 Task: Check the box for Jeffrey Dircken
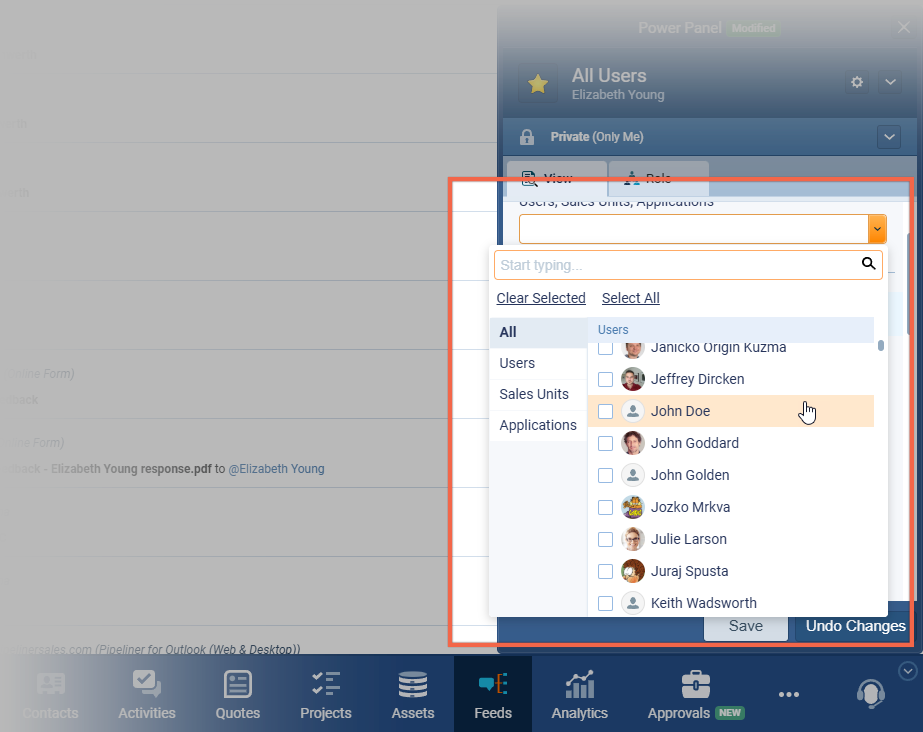pyautogui.click(x=606, y=380)
